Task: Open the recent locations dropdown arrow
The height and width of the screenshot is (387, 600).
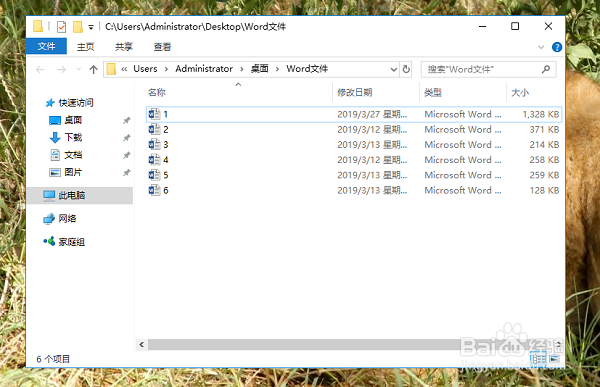Action: point(78,69)
